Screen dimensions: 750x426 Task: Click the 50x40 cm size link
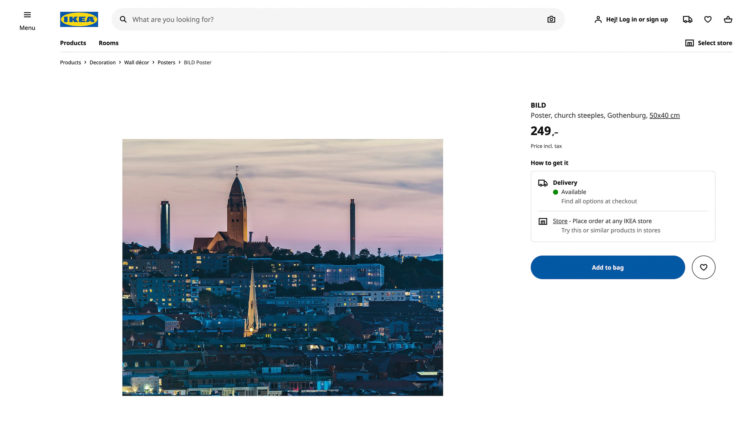pos(664,115)
